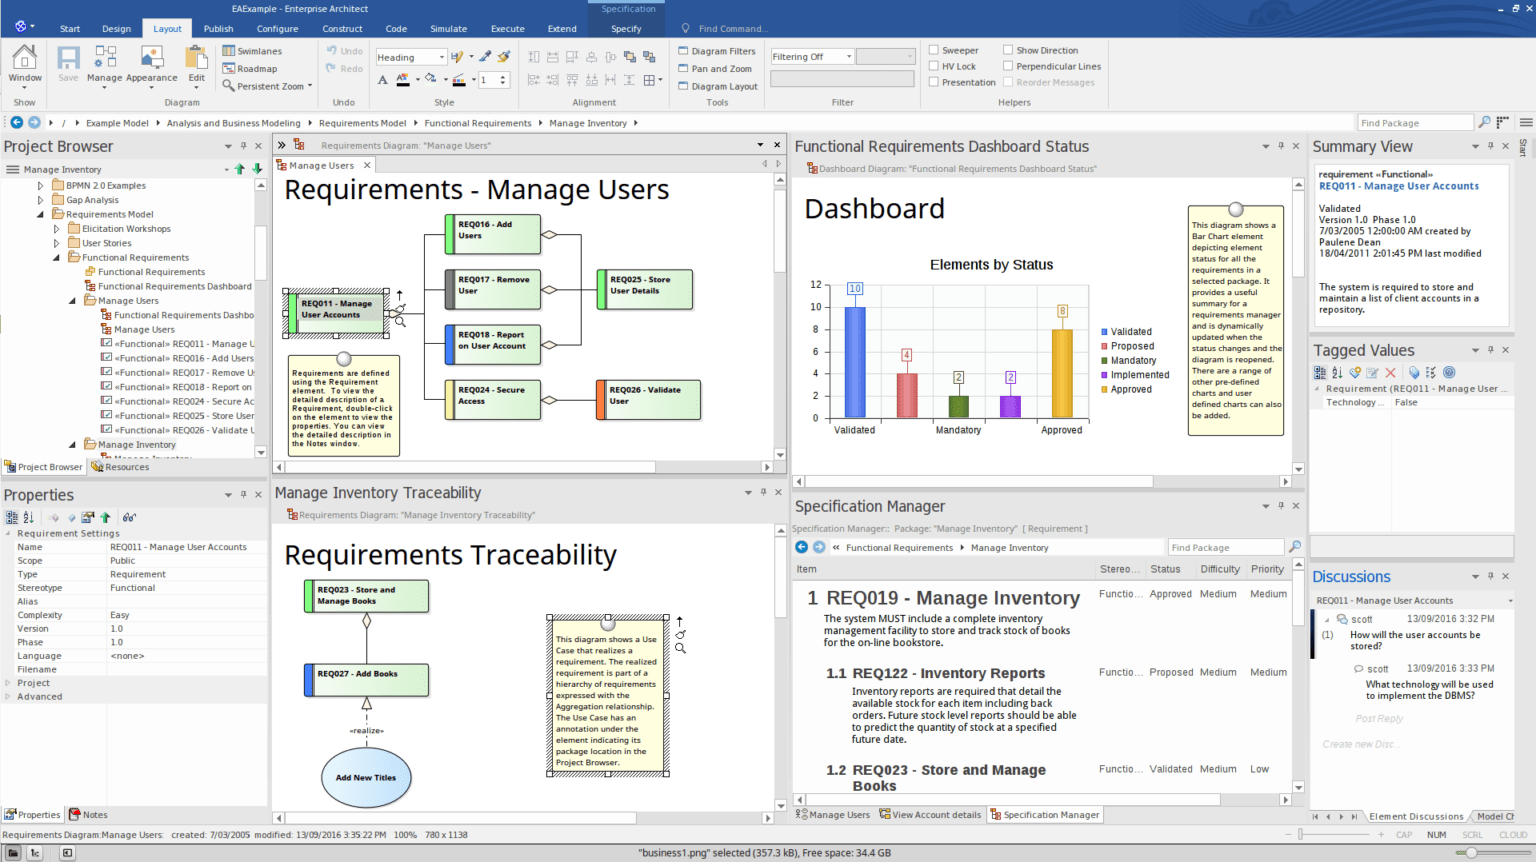Open the Roadmap tool

click(x=229, y=69)
